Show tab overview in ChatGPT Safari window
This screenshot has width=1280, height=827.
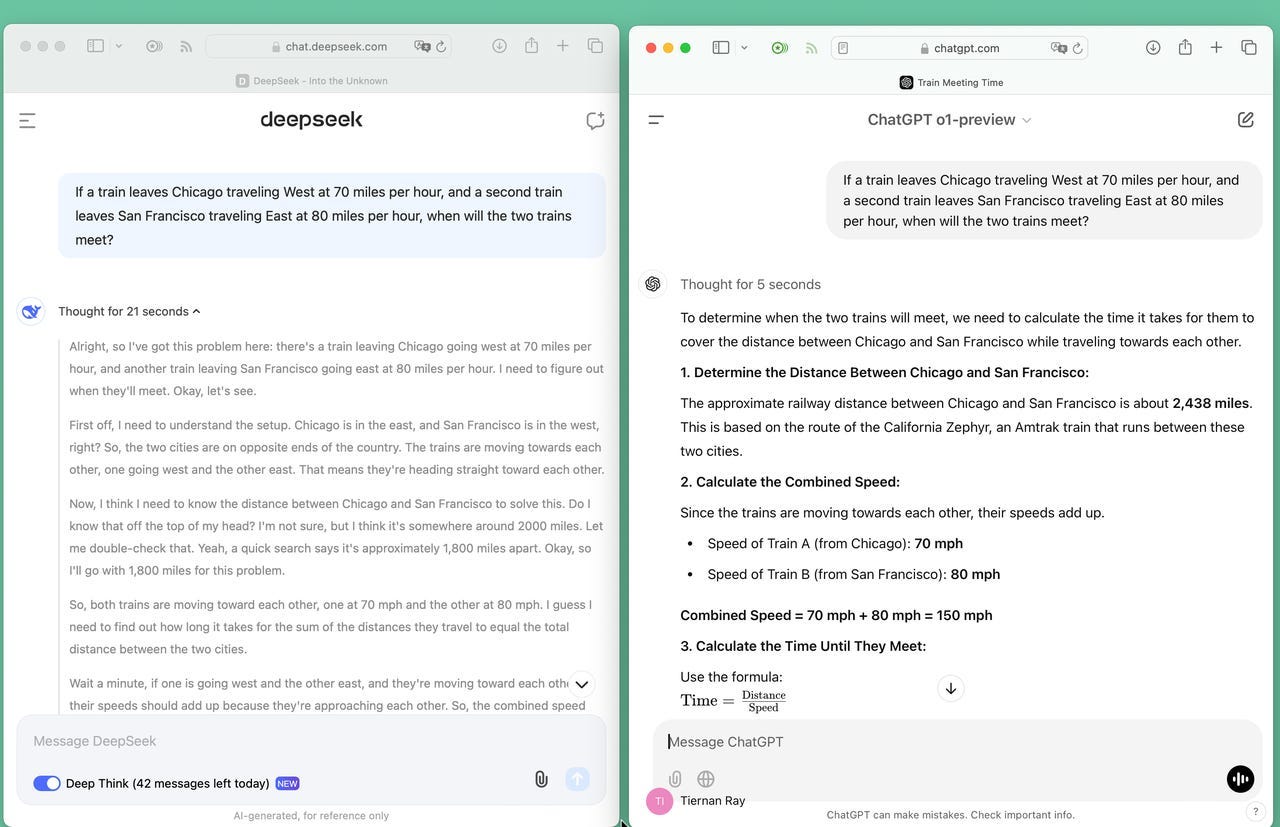pyautogui.click(x=1249, y=47)
